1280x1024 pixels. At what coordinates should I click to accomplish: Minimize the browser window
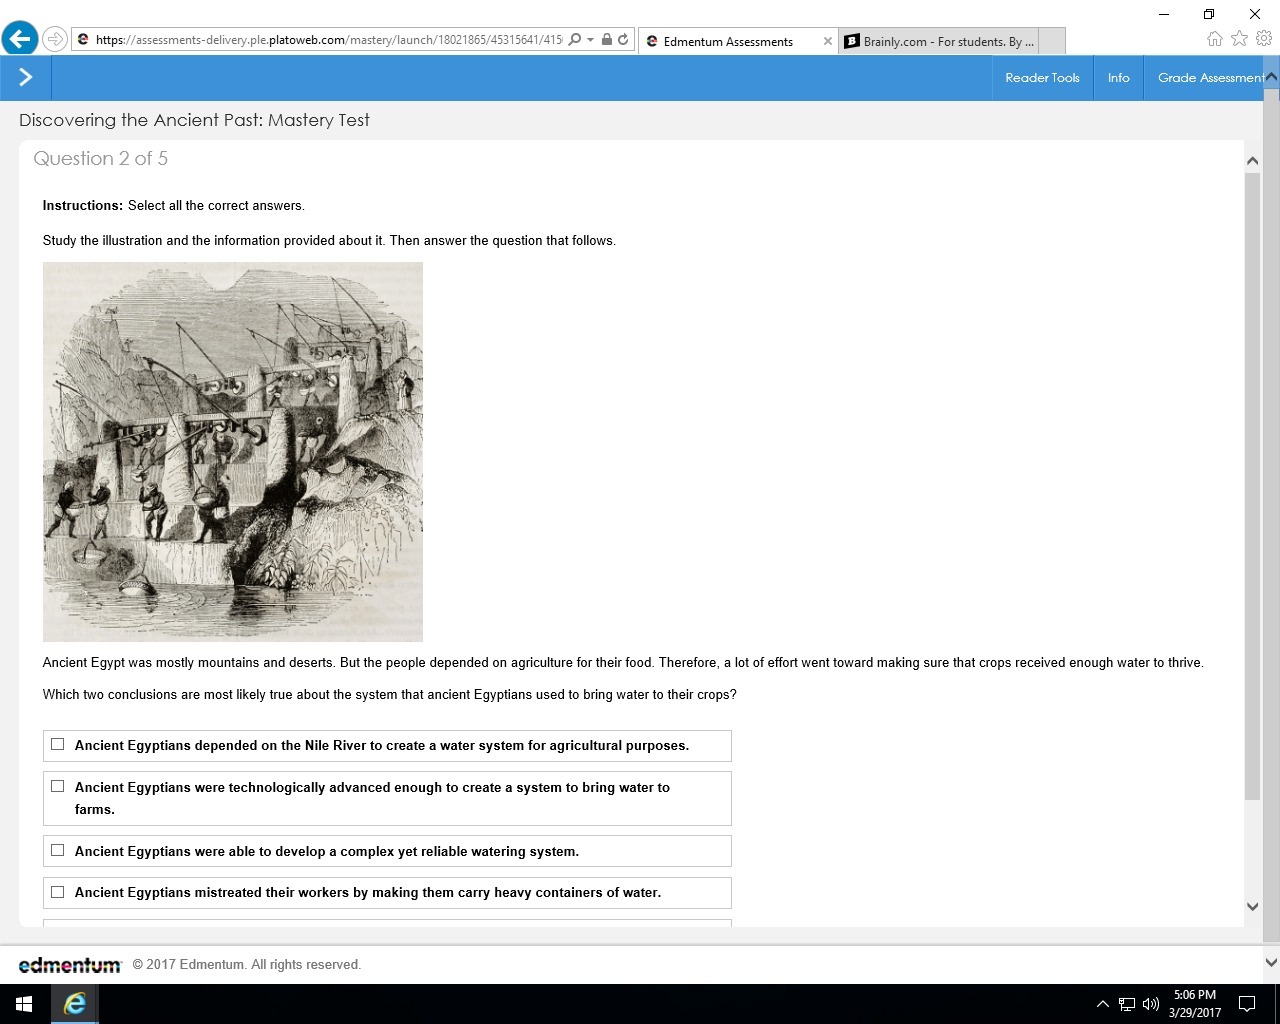point(1164,14)
